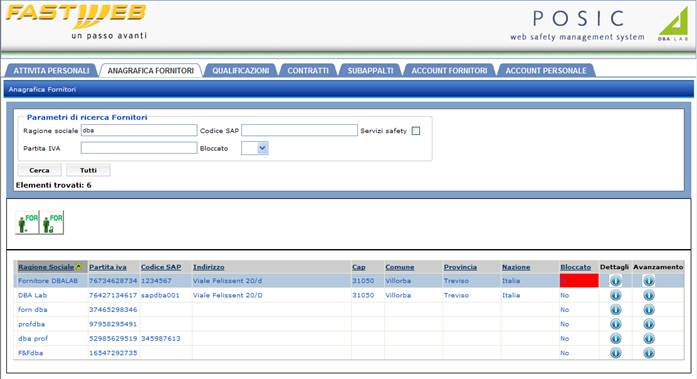Click the FOR supplier icon with lock
The height and width of the screenshot is (379, 697).
(52, 222)
